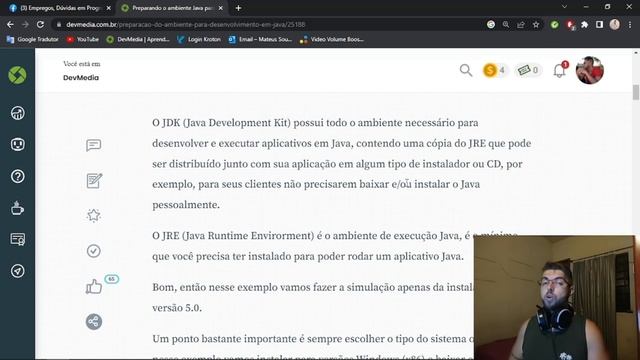Open the Google Tradutor bookmark

(33, 40)
